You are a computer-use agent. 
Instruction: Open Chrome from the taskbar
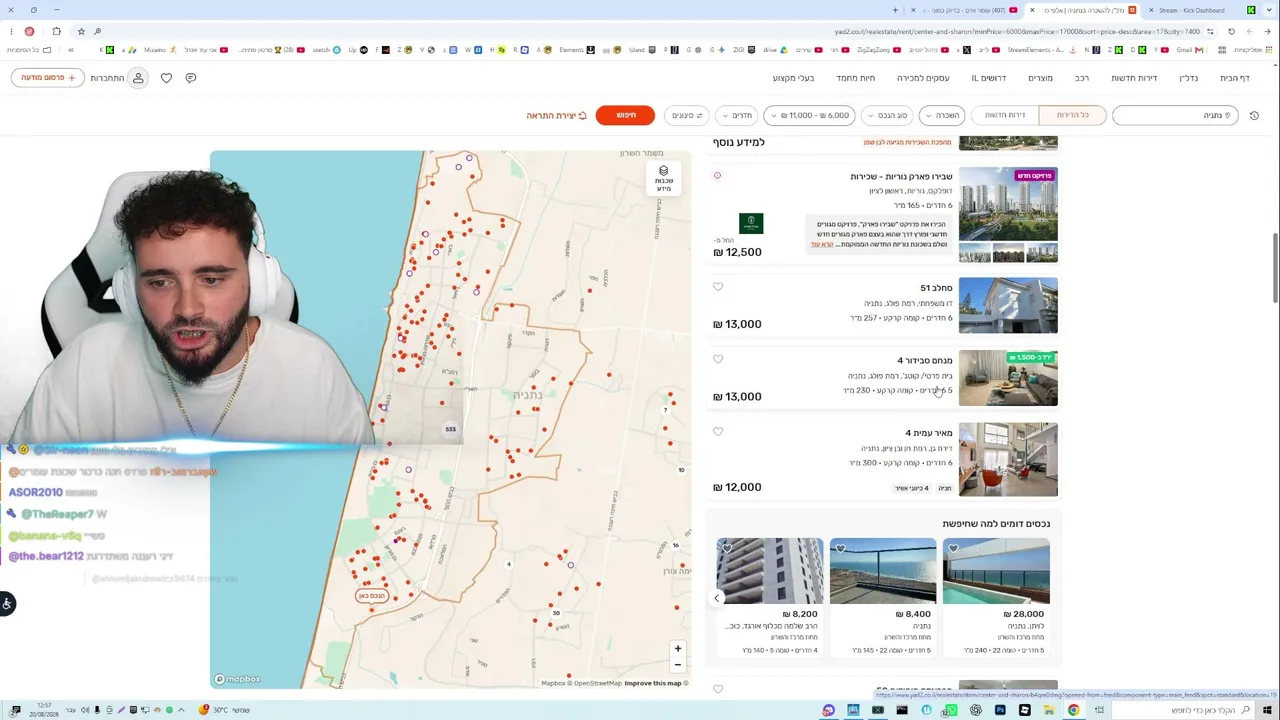tap(1073, 710)
